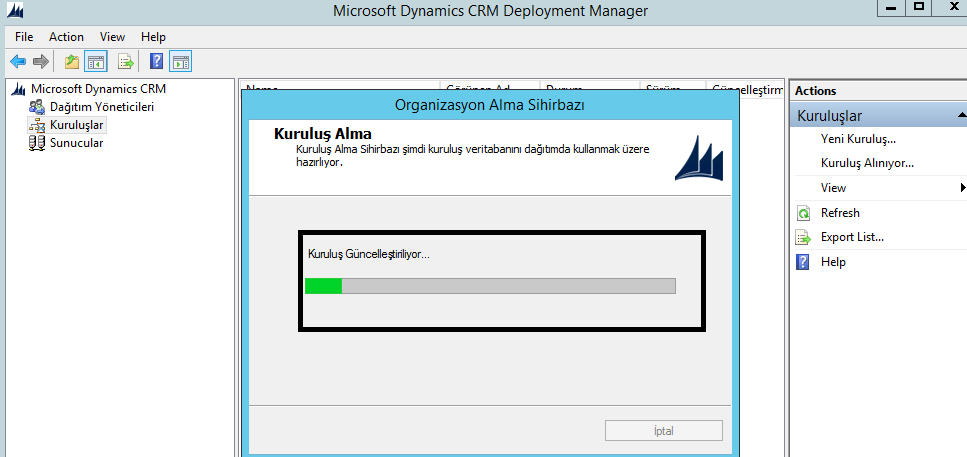Click the Back arrow toolbar icon
This screenshot has height=457, width=967.
(18, 61)
